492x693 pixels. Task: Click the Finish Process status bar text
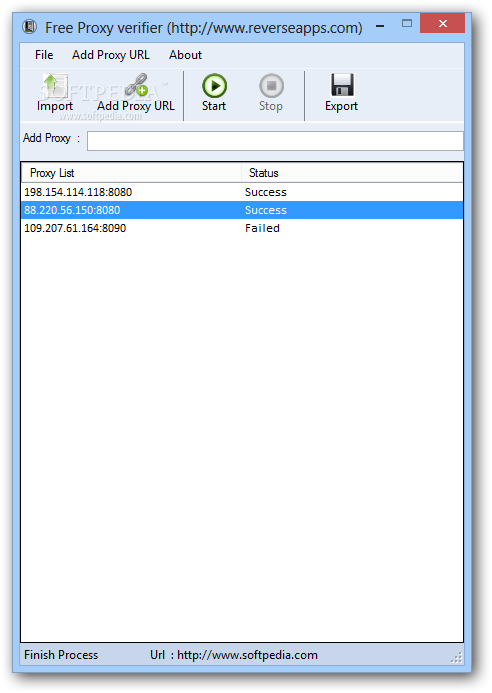tap(61, 655)
